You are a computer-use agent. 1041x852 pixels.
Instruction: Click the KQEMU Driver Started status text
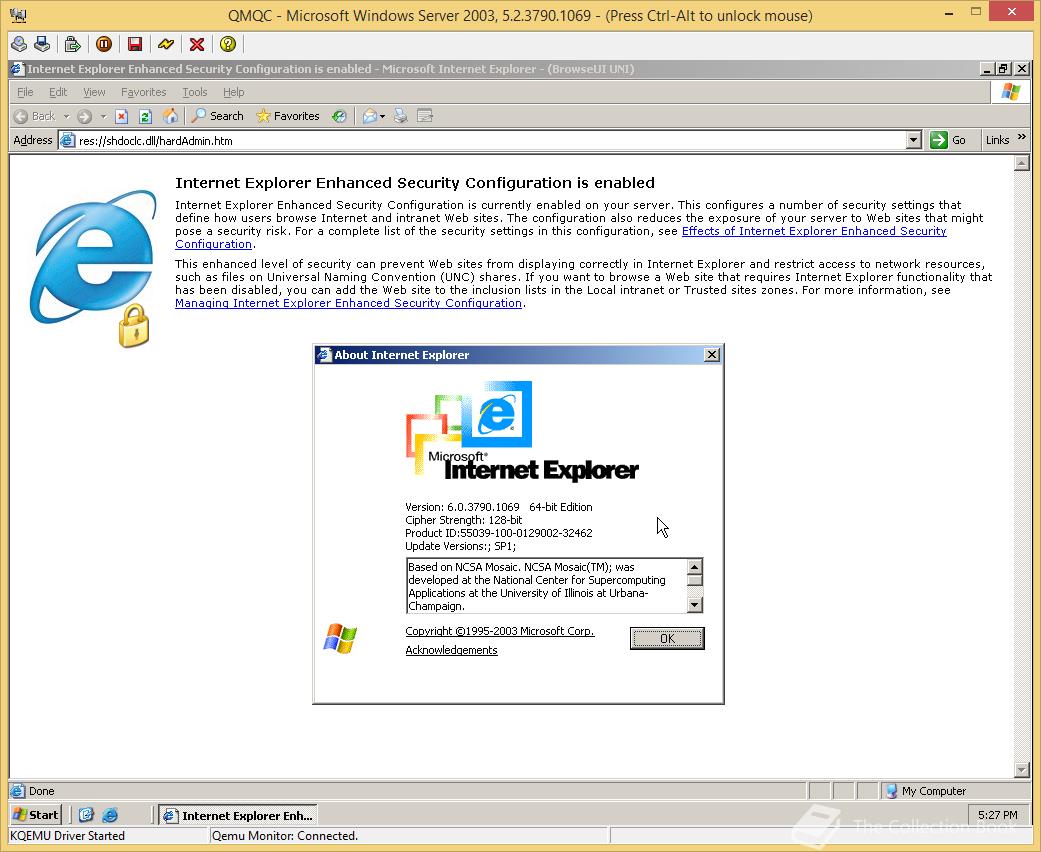click(x=67, y=836)
